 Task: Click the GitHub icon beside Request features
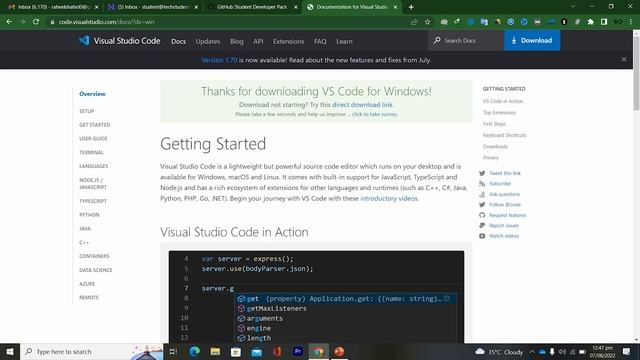(482, 215)
